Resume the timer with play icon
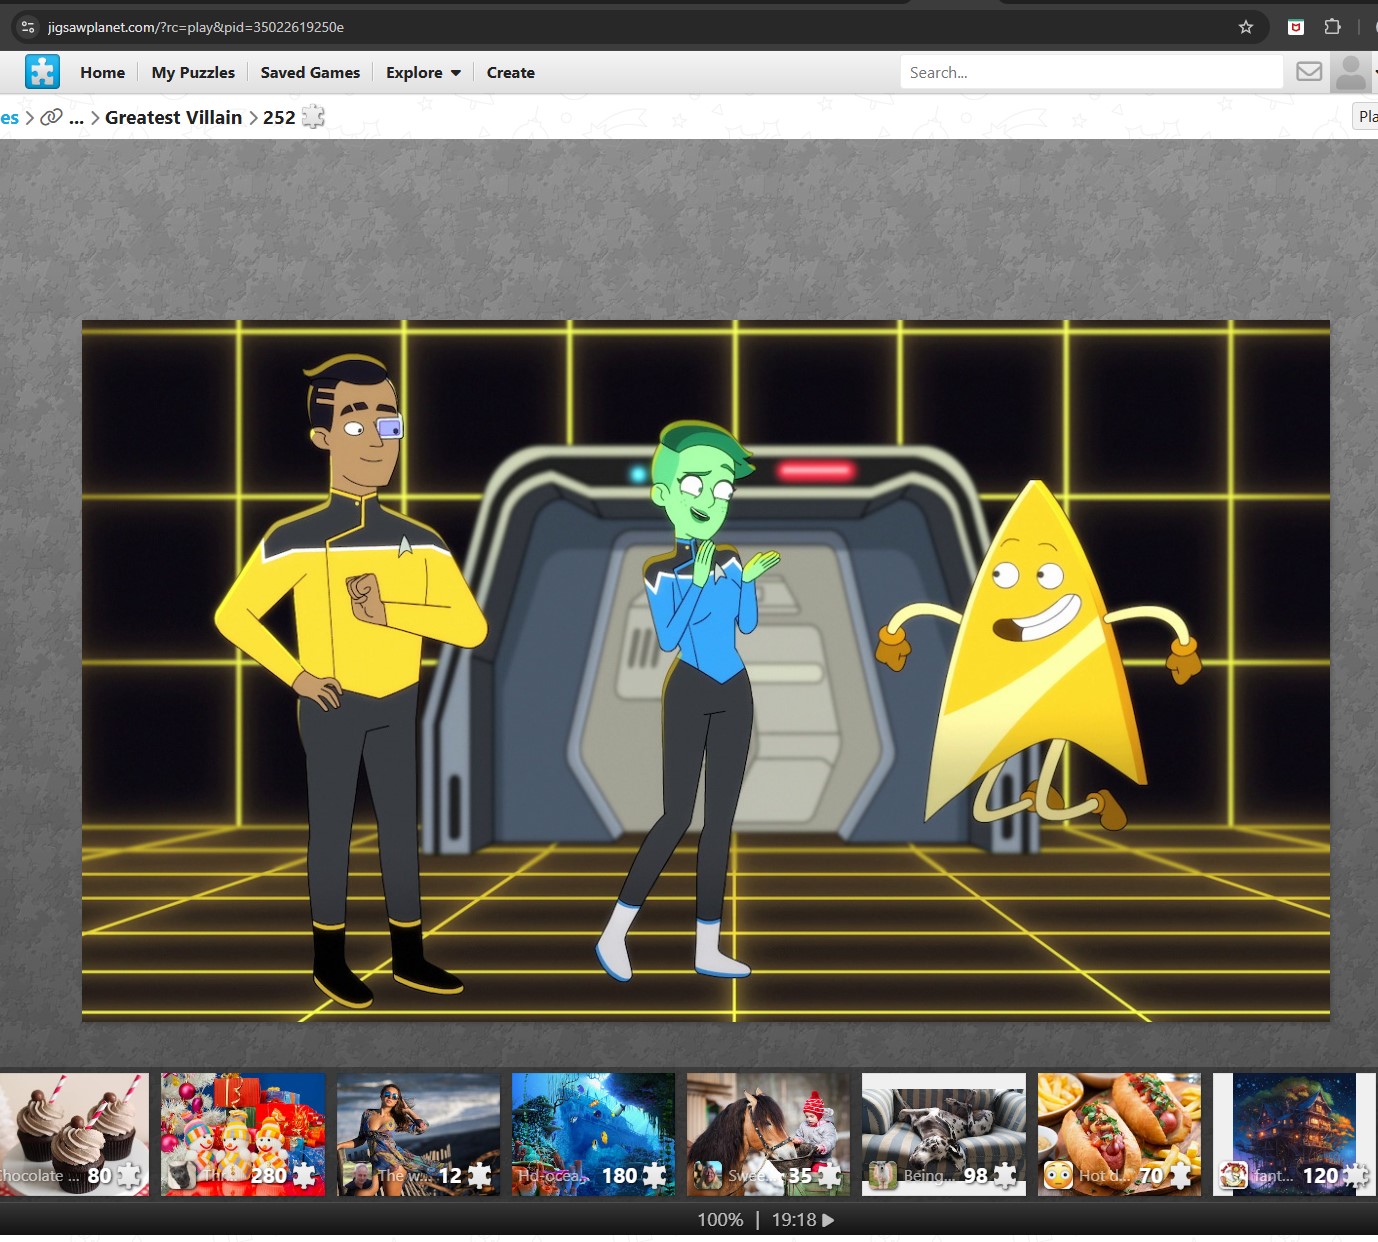The image size is (1378, 1242). click(828, 1220)
